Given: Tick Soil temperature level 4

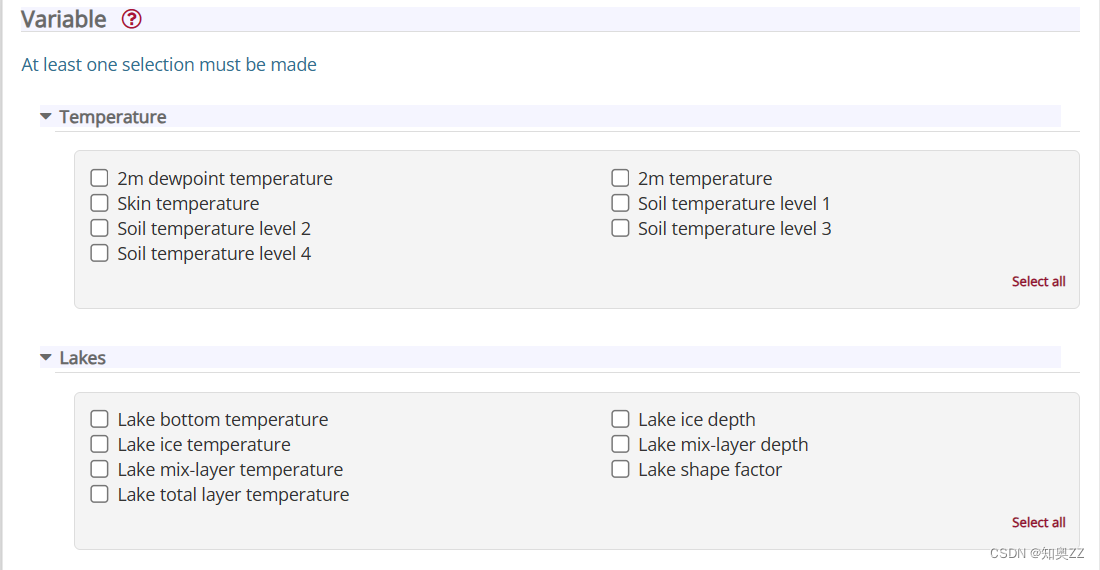Looking at the screenshot, I should (x=99, y=254).
